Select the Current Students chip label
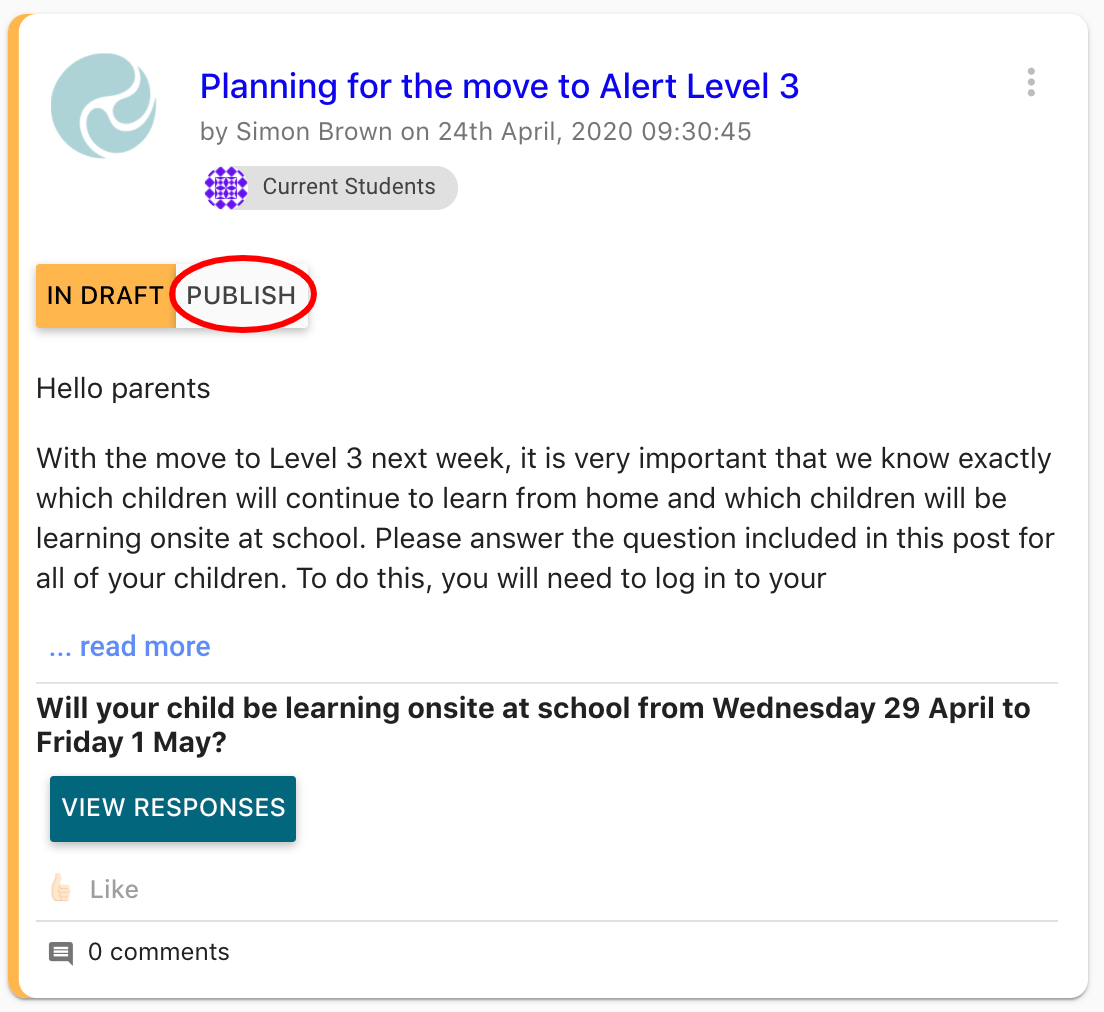The height and width of the screenshot is (1012, 1104). [349, 187]
